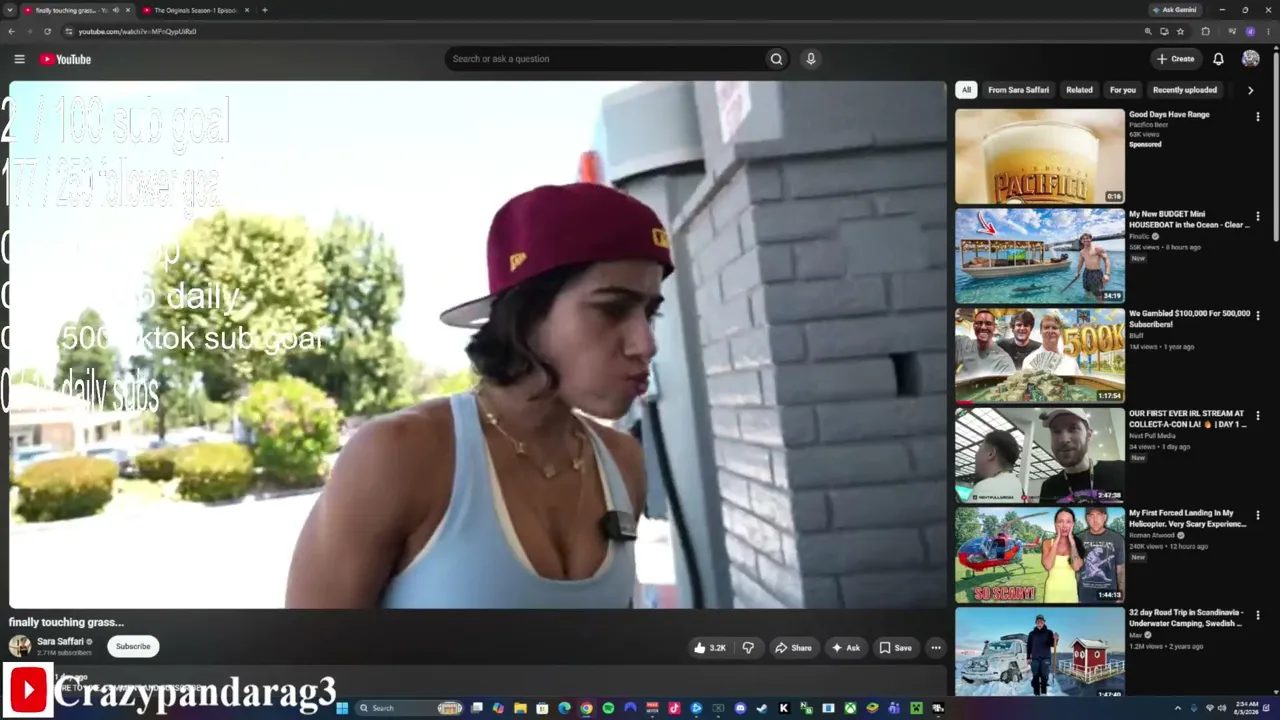1280x720 pixels.
Task: Open menu for We Gambled $100,000 video
Action: point(1257,316)
